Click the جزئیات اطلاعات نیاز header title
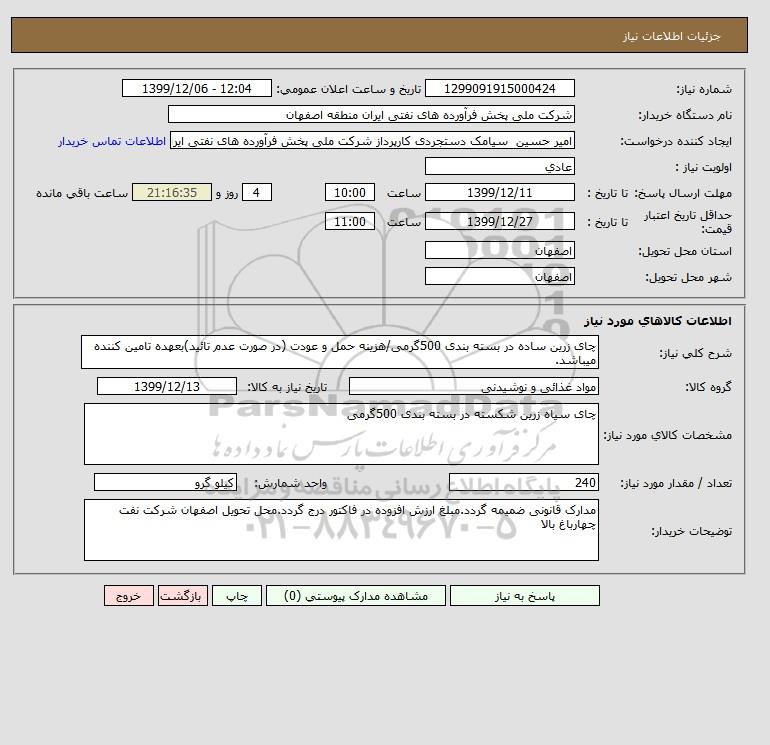Viewport: 770px width, 745px height. [x=671, y=36]
